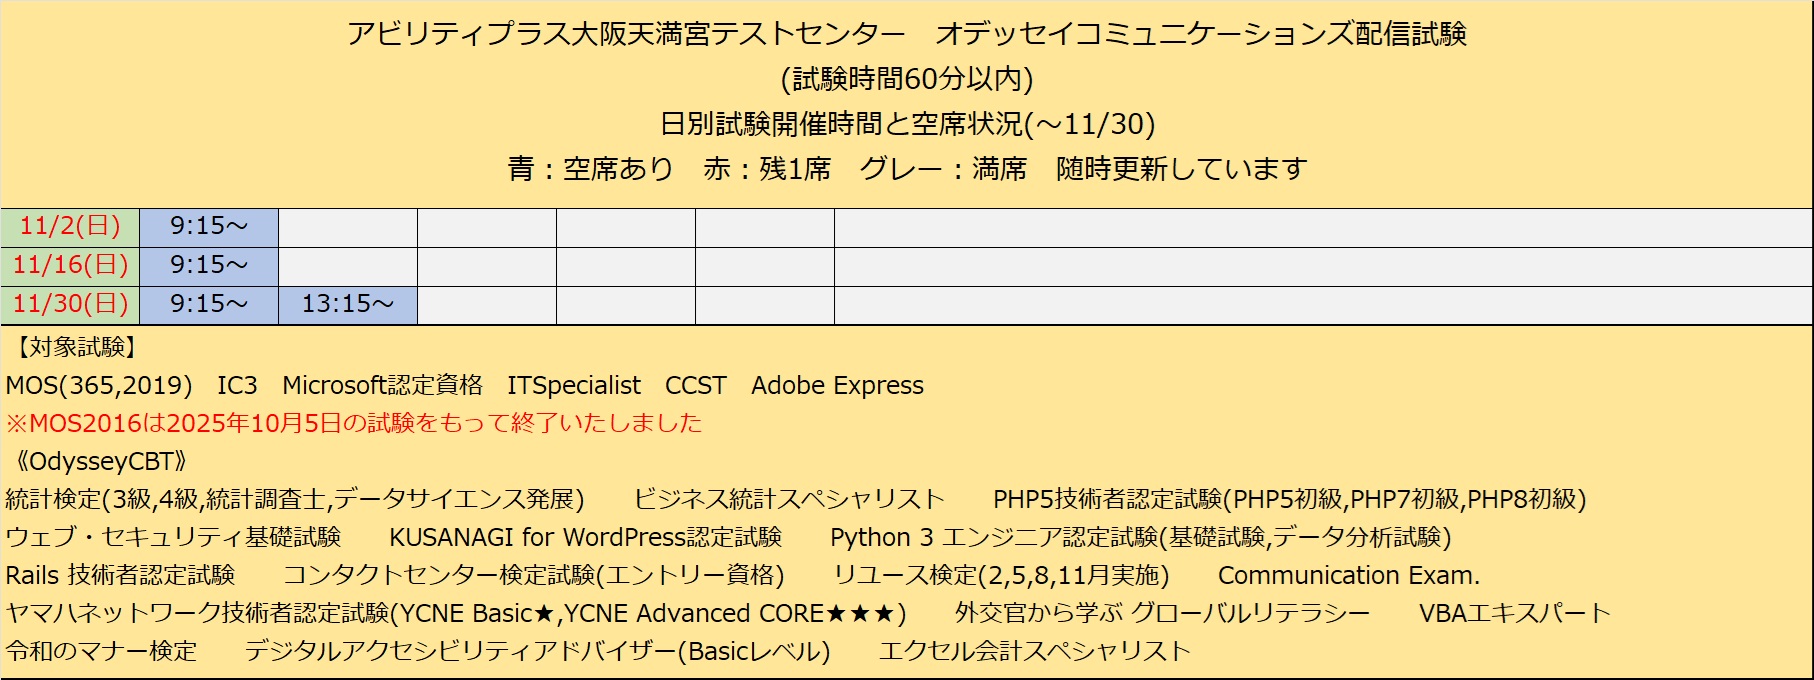This screenshot has height=680, width=1814.
Task: Click the empty cell right of 11/2 9:15～
Action: 347,227
